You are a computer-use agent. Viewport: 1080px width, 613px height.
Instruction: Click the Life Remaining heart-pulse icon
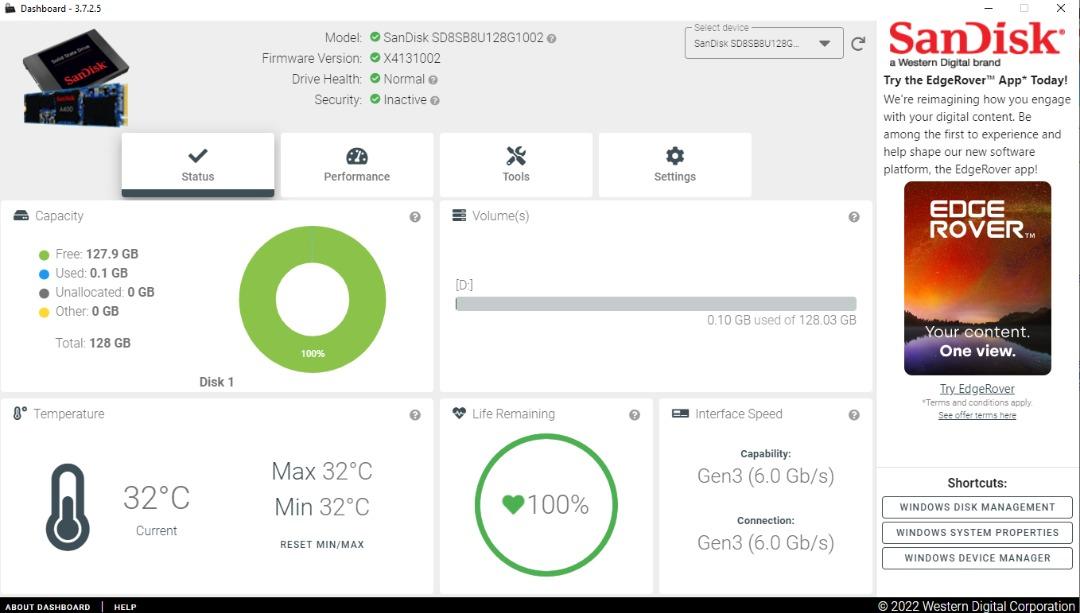pyautogui.click(x=459, y=413)
